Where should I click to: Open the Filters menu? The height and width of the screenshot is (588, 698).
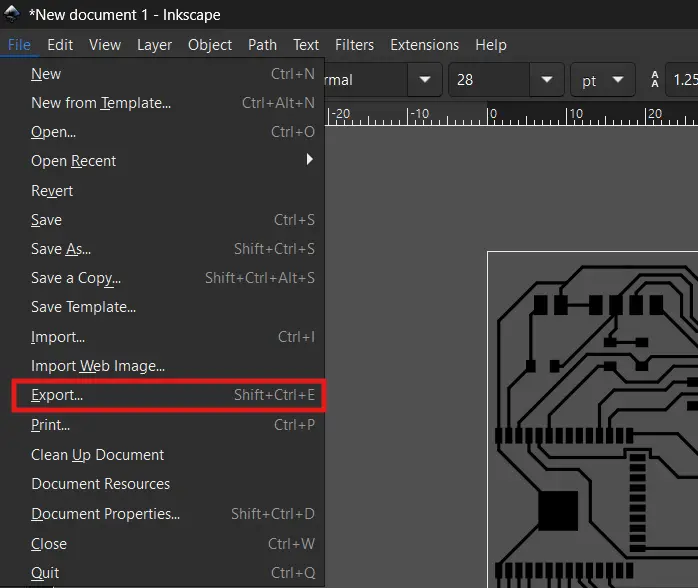tap(354, 45)
